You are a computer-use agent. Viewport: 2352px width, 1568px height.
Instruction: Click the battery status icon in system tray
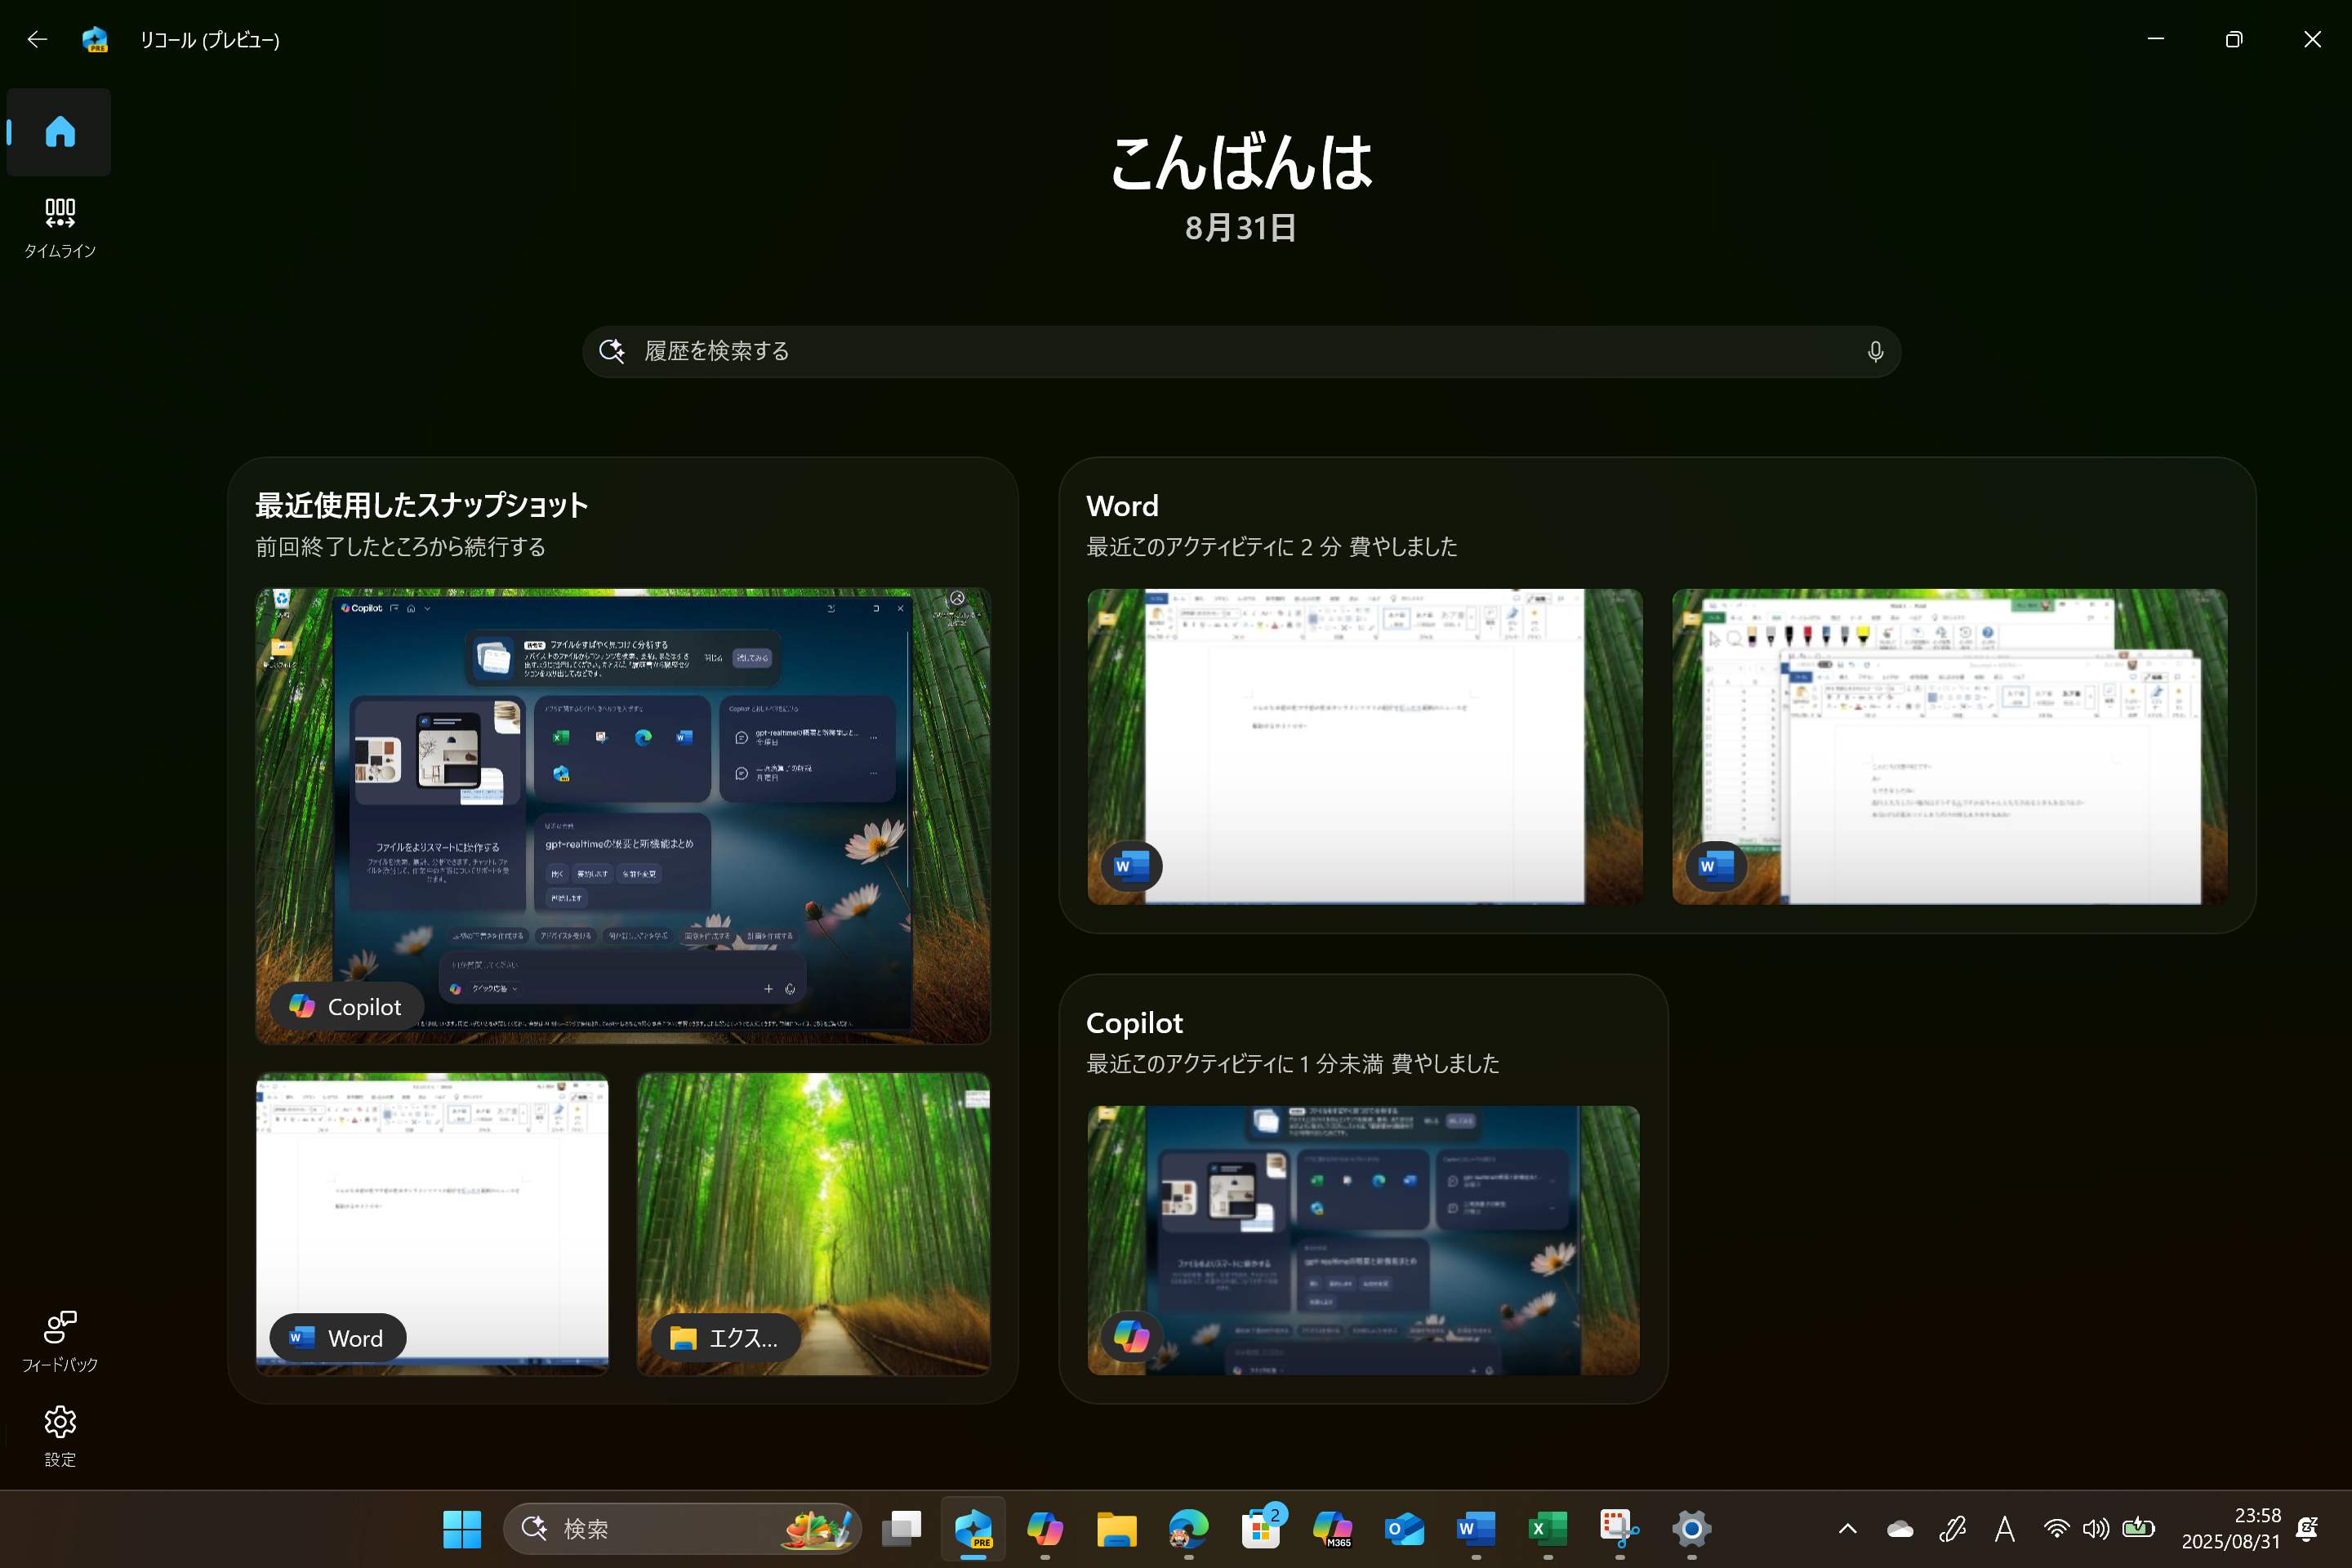2139,1529
